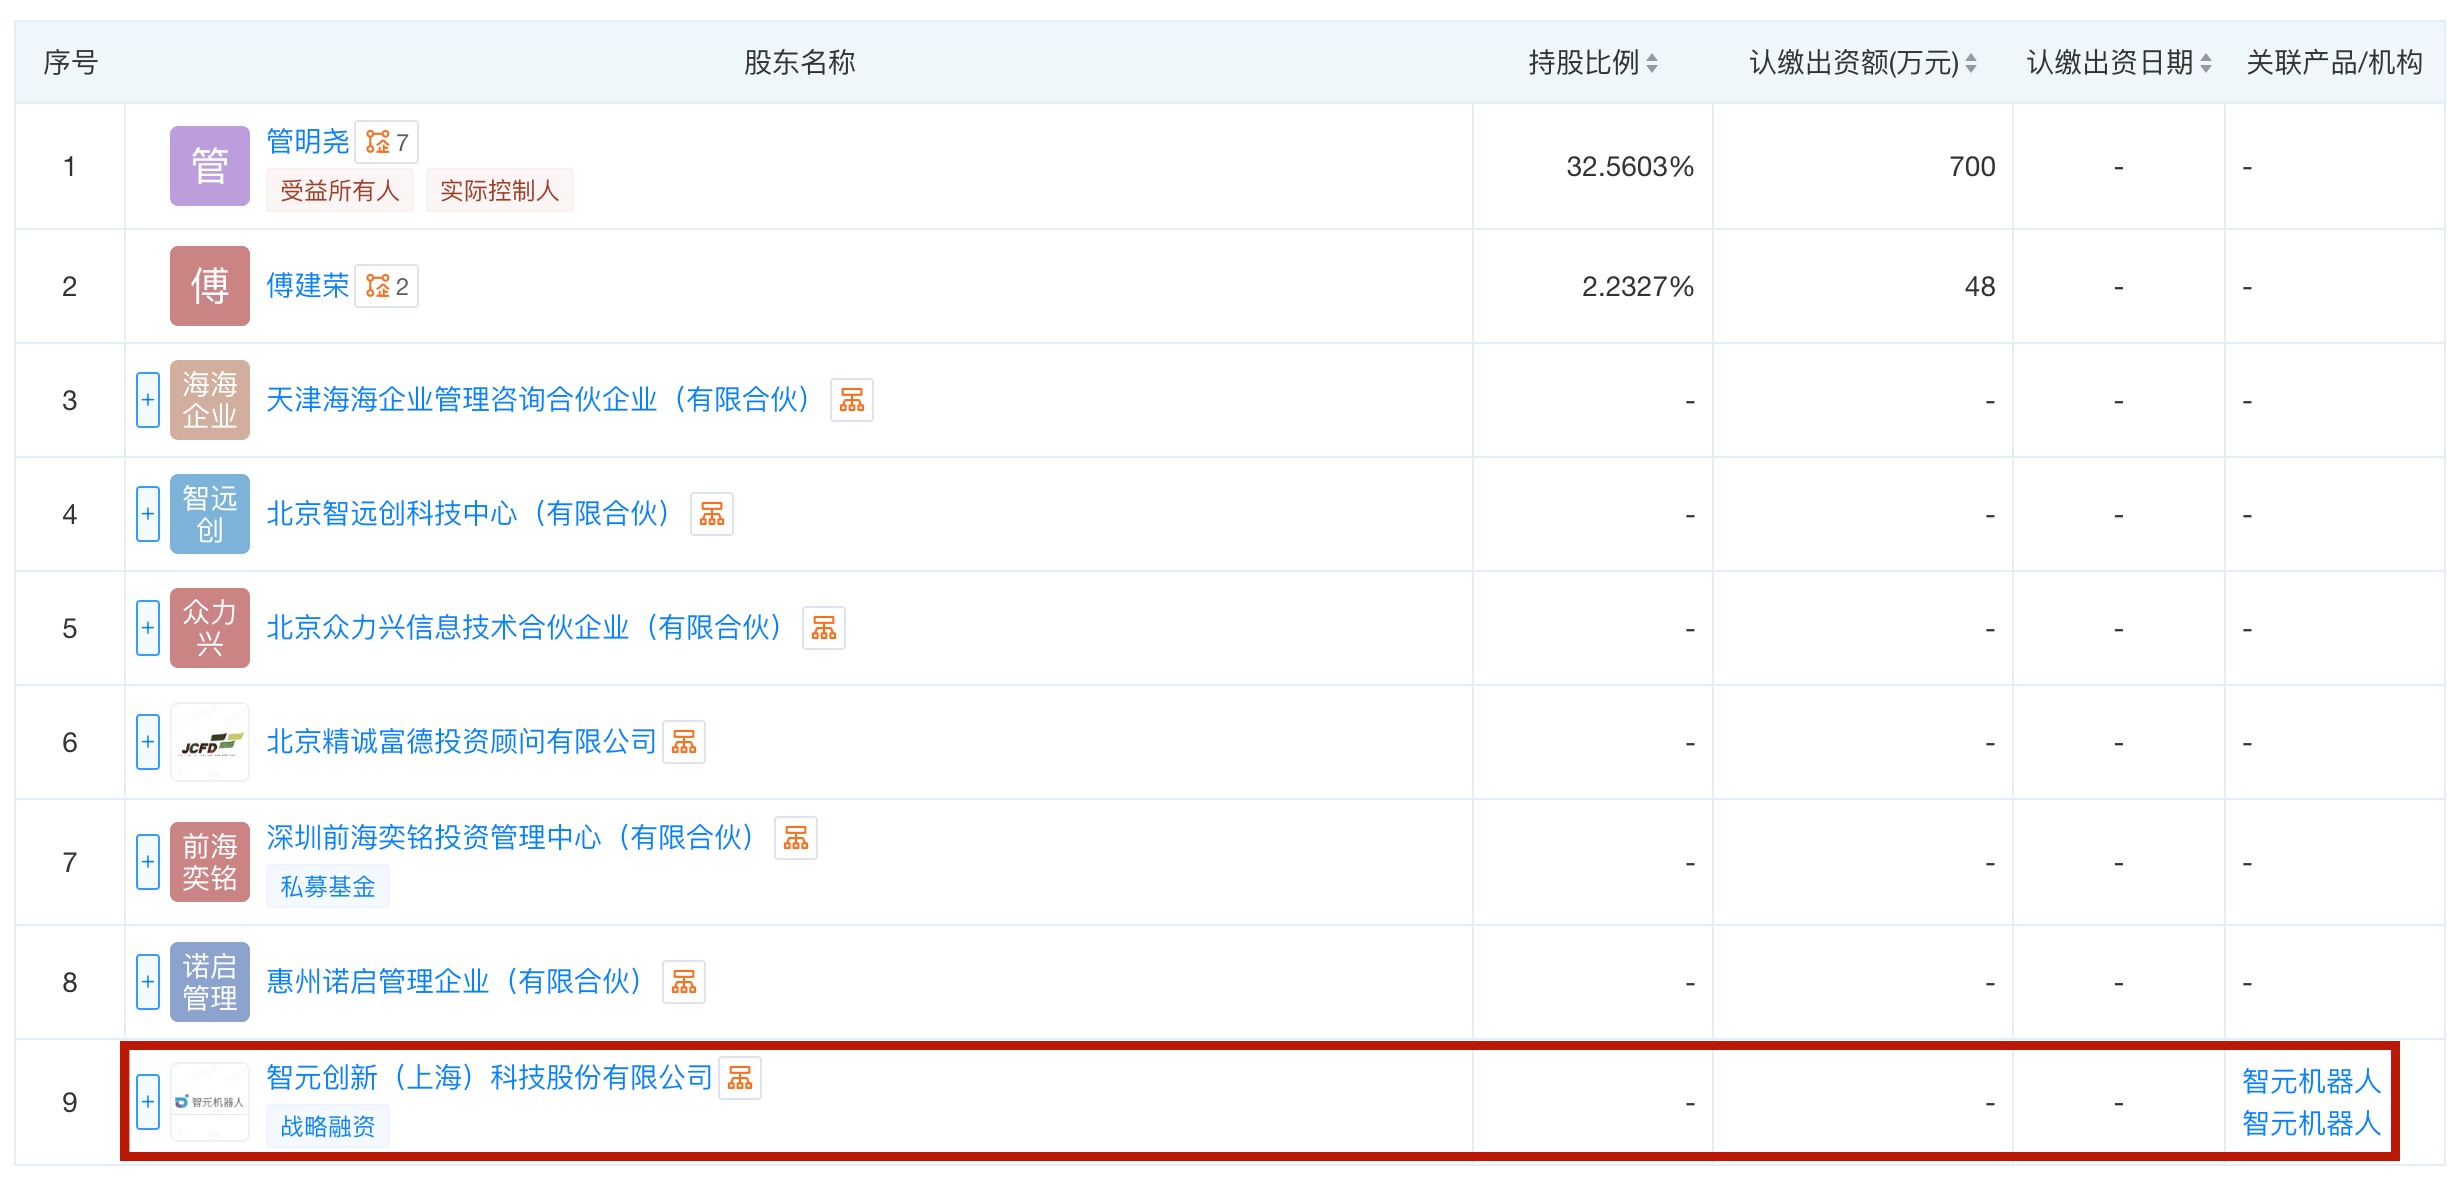The image size is (2460, 1182).
Task: Expand row 3 天津海海企业 with plus button
Action: (148, 400)
